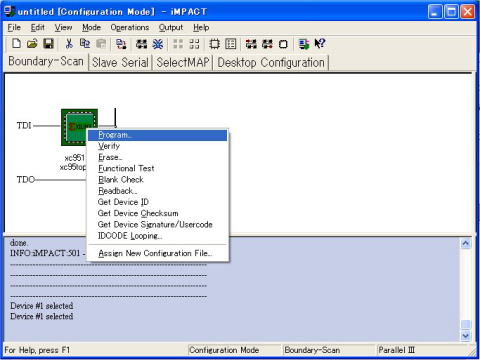The width and height of the screenshot is (480, 360).
Task: Switch to the Desktop Configuration tab
Action: 271,63
